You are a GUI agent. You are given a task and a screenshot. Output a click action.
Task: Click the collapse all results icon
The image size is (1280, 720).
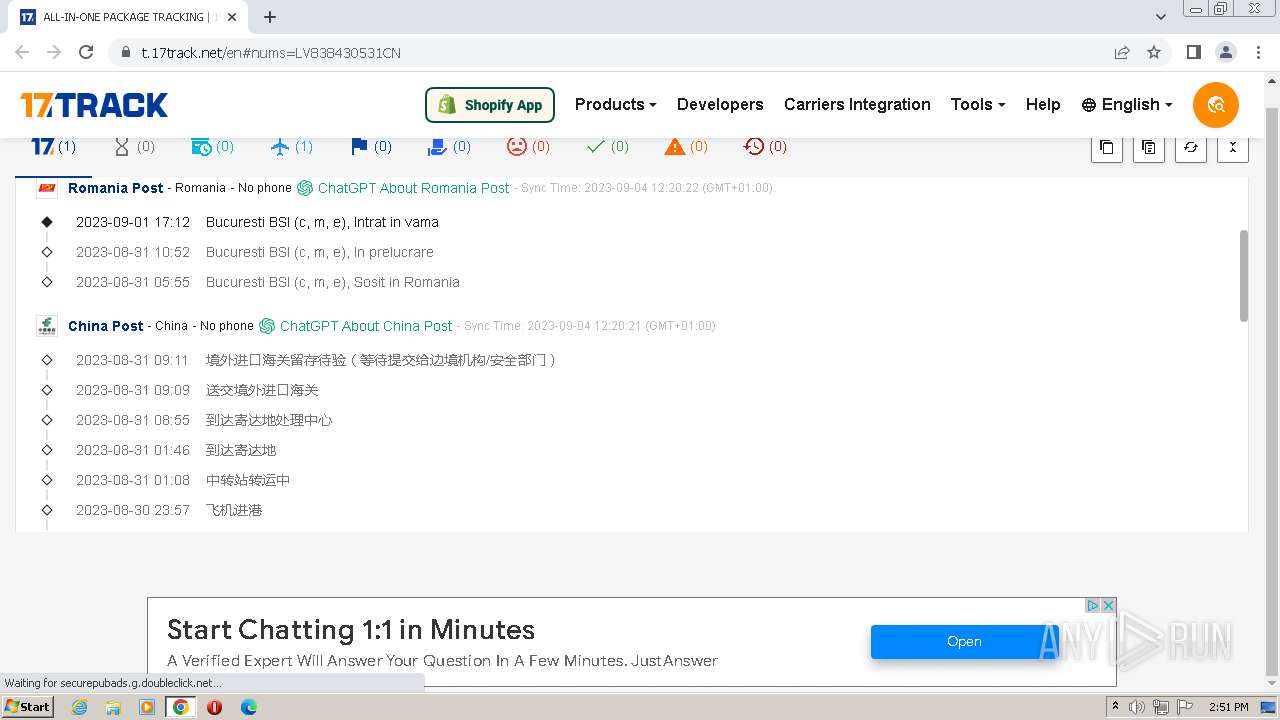point(1232,147)
